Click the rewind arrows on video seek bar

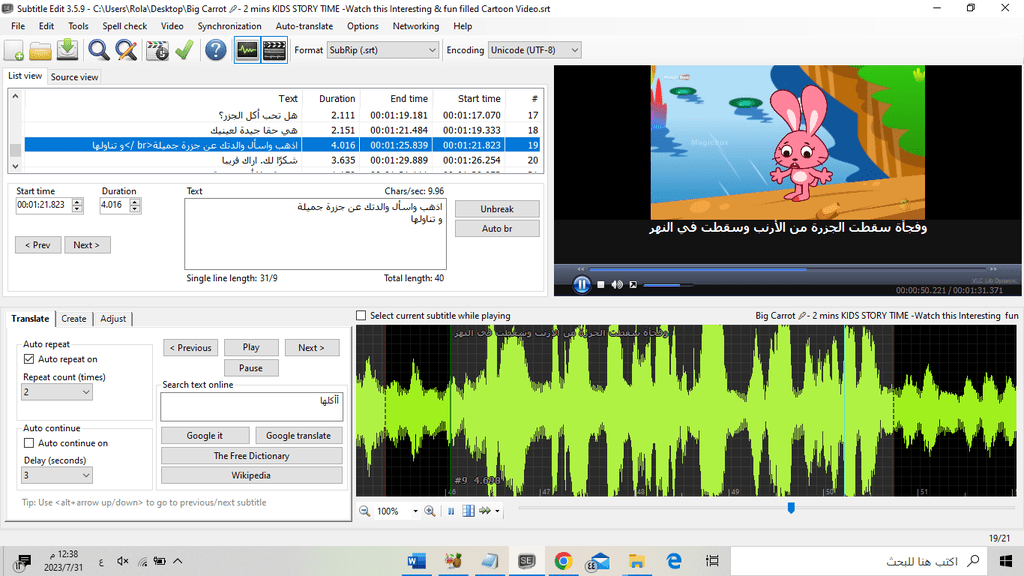point(581,269)
